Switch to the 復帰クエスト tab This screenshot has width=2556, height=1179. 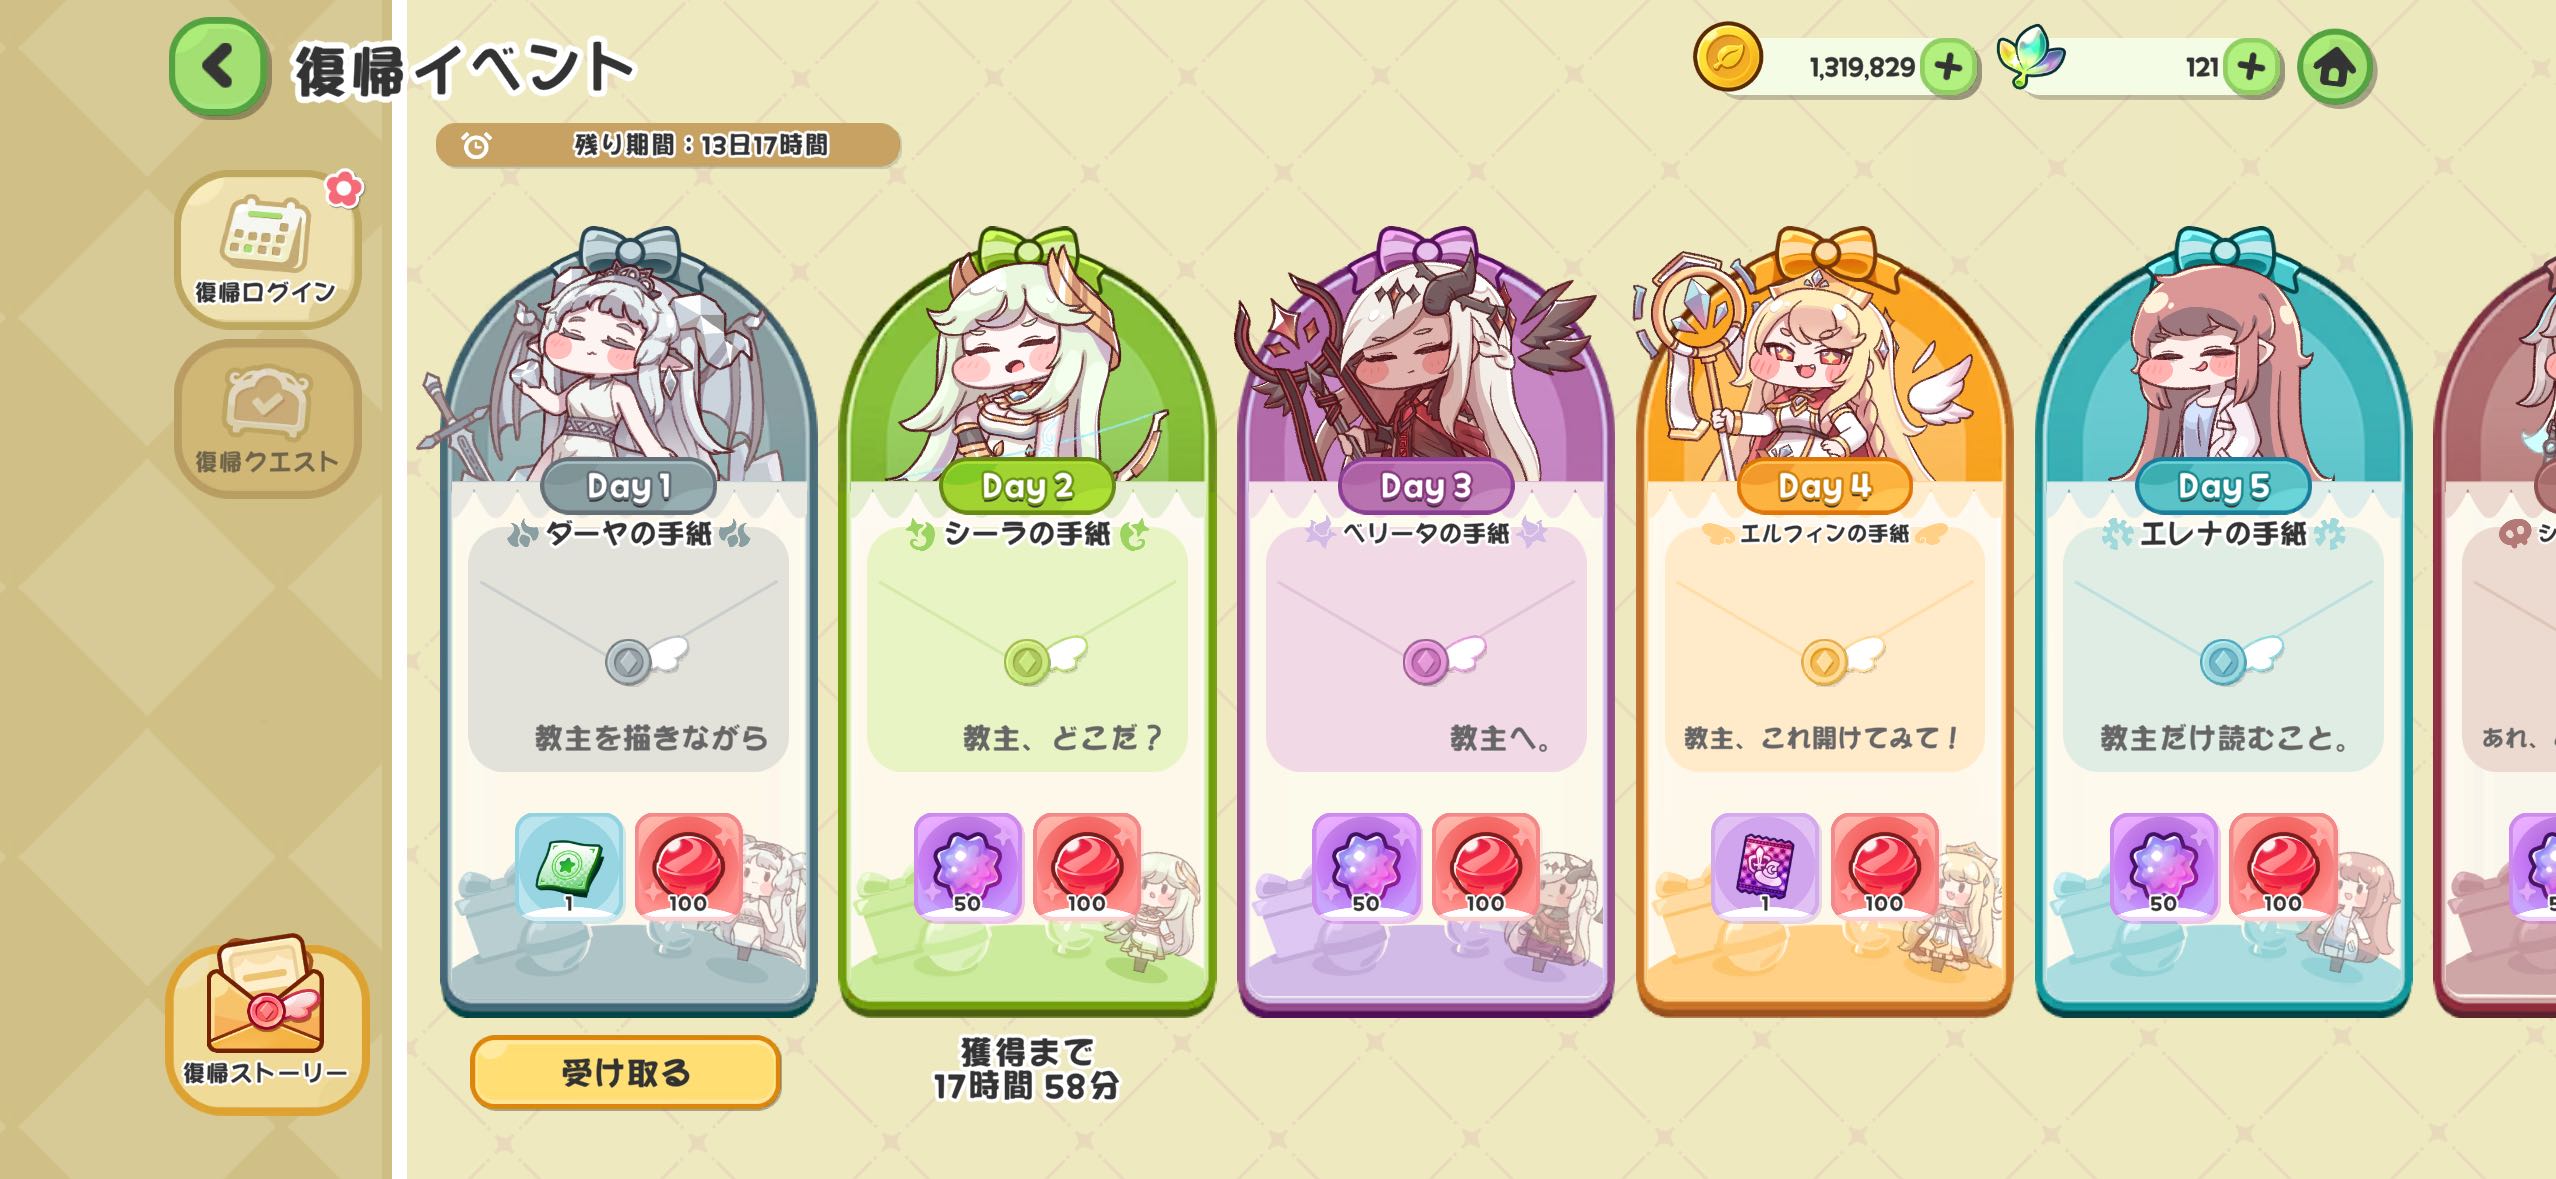266,419
